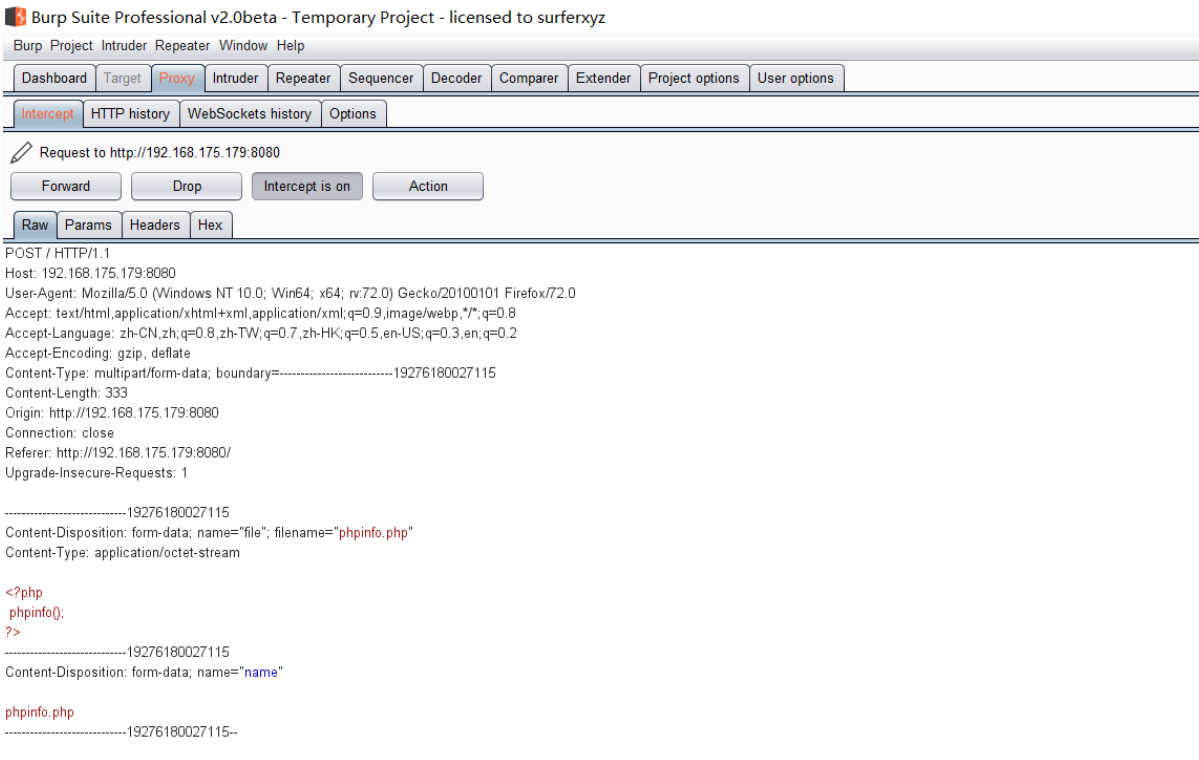Open the Repeater menu in menu bar
Viewport: 1199px width, 760px height.
(182, 46)
